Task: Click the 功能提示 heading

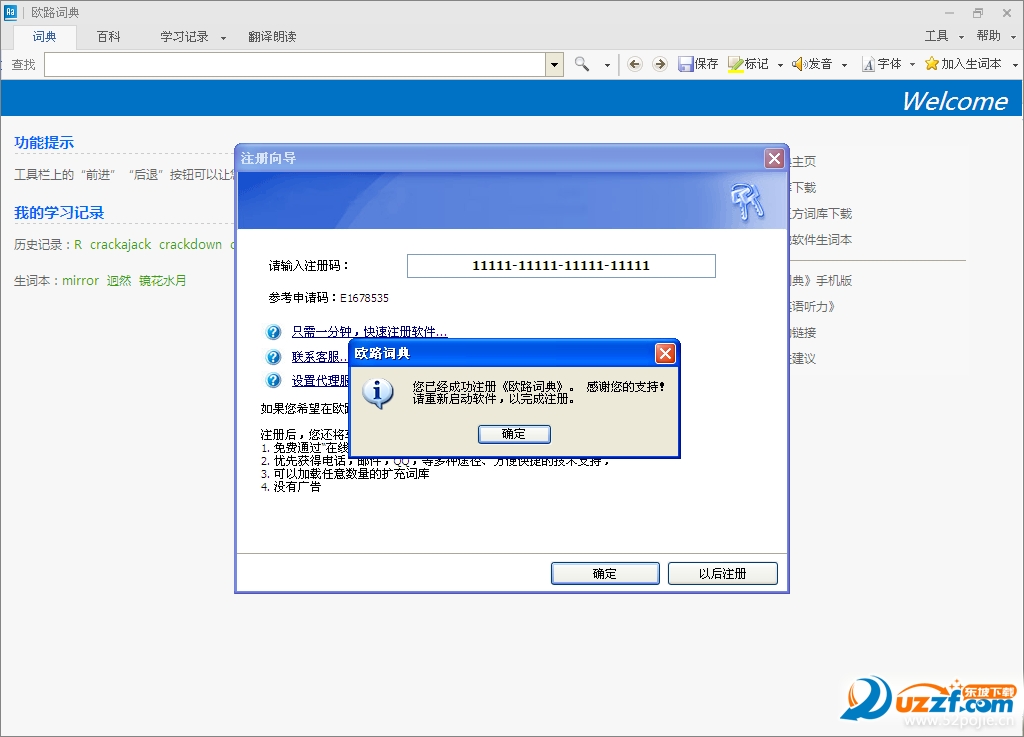Action: (x=44, y=142)
